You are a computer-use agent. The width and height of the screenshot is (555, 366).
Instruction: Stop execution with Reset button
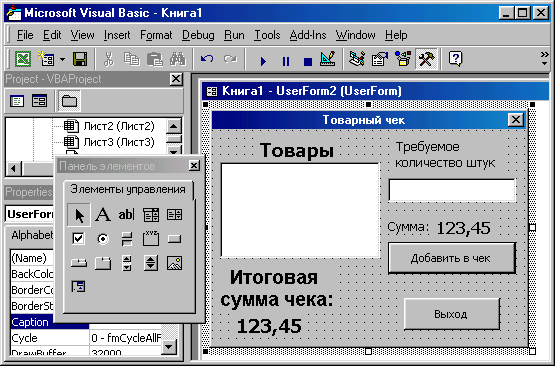tap(308, 62)
